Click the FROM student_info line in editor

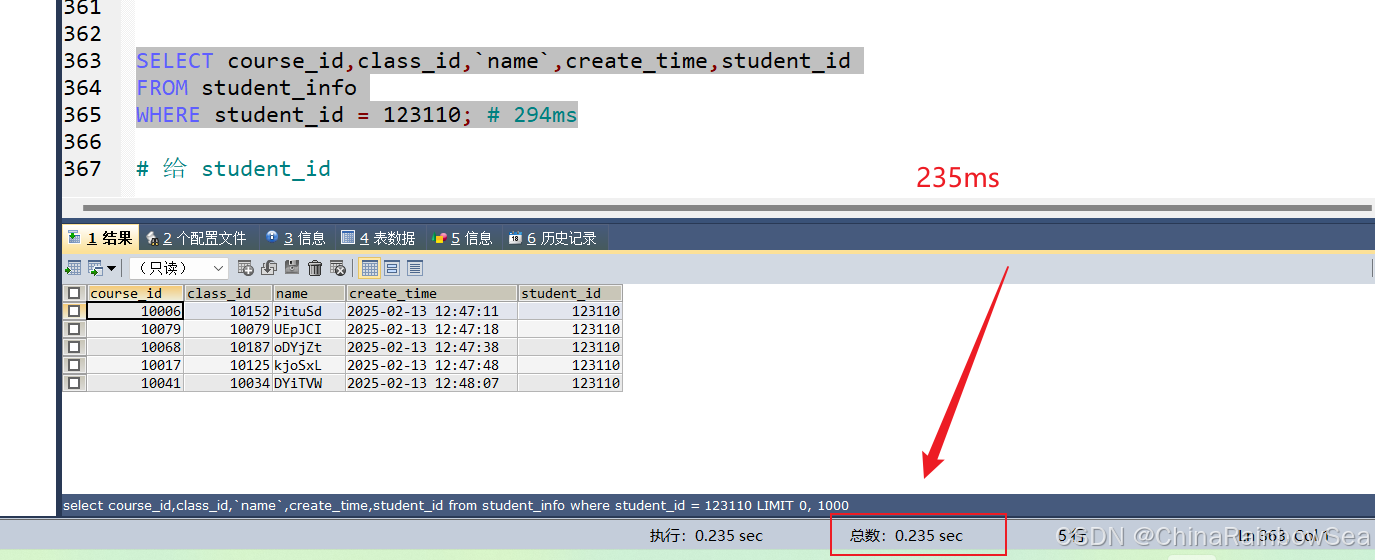(246, 88)
